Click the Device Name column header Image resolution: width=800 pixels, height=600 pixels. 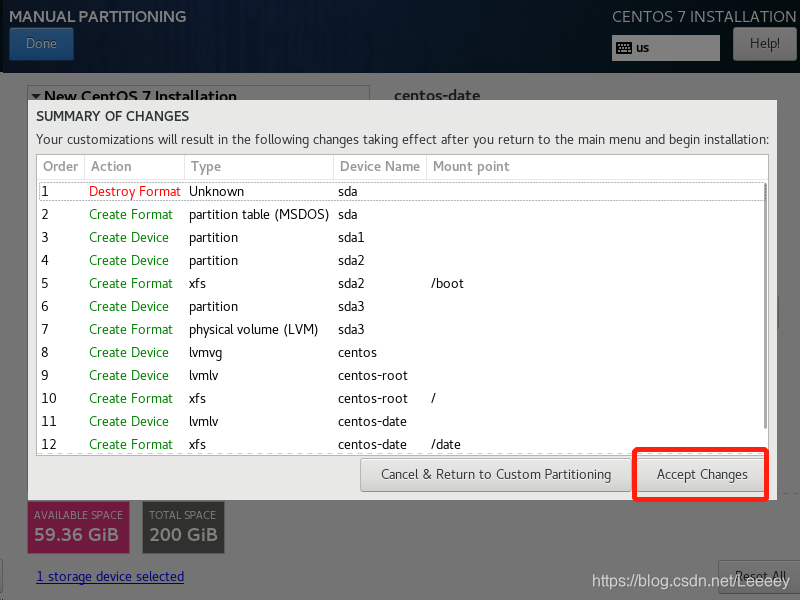[x=380, y=167]
